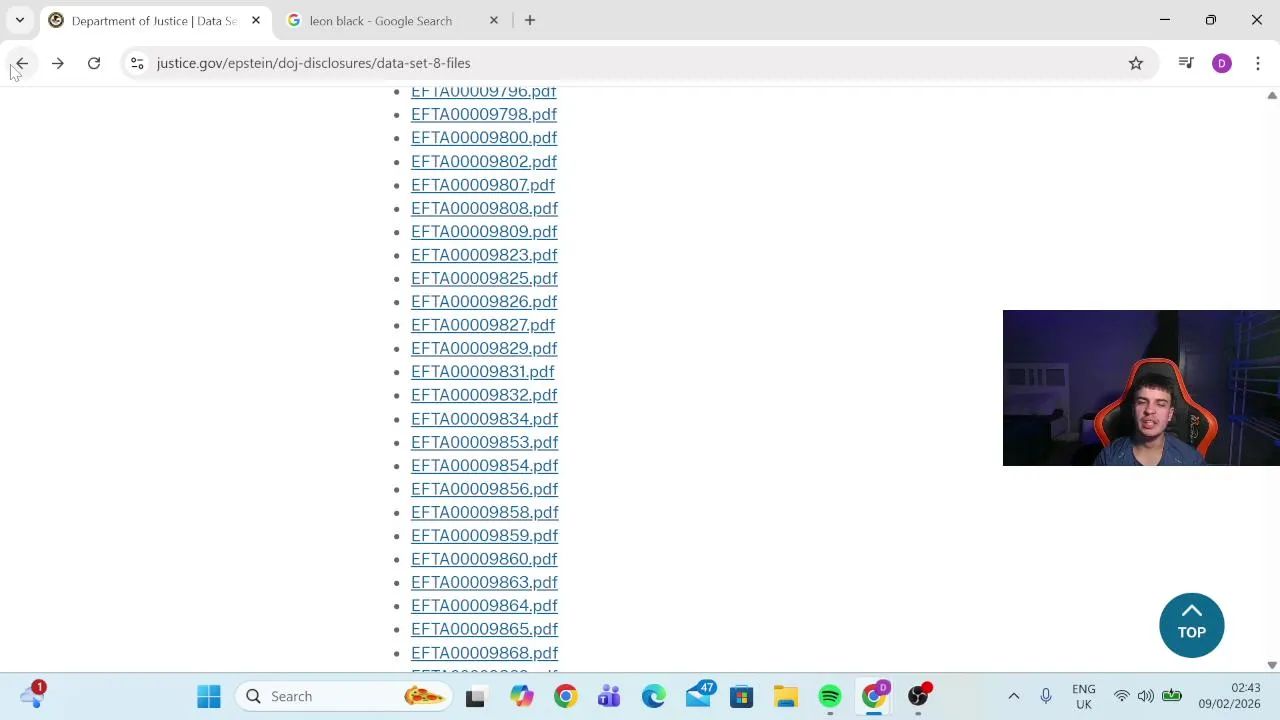Viewport: 1280px width, 720px height.
Task: Open File Explorer in taskbar
Action: coord(785,696)
